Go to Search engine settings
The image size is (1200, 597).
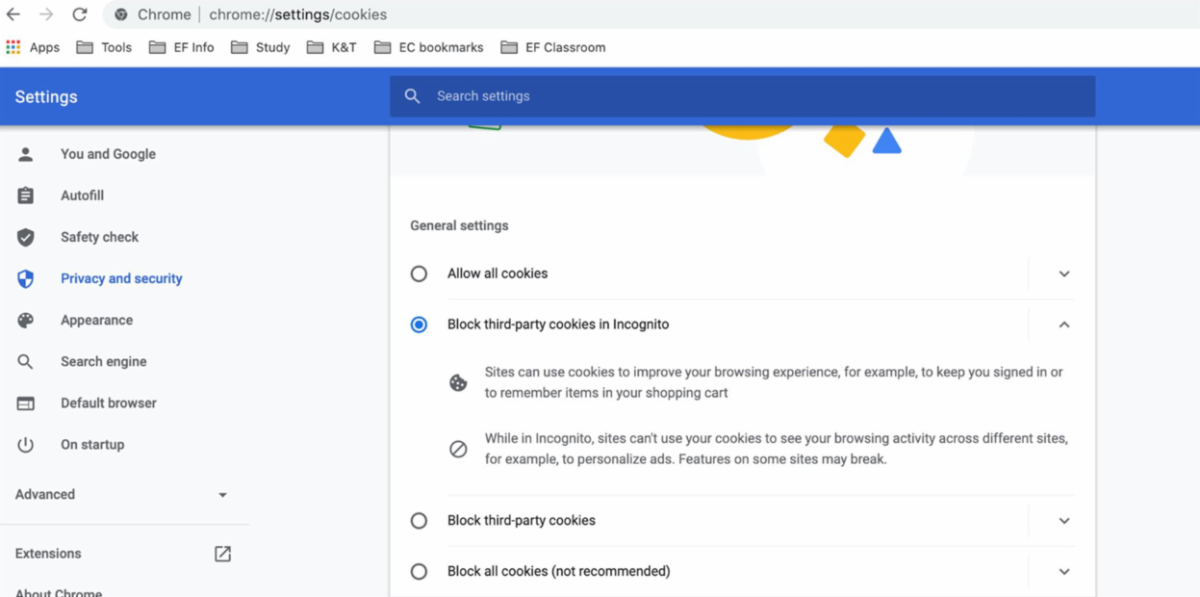[103, 362]
